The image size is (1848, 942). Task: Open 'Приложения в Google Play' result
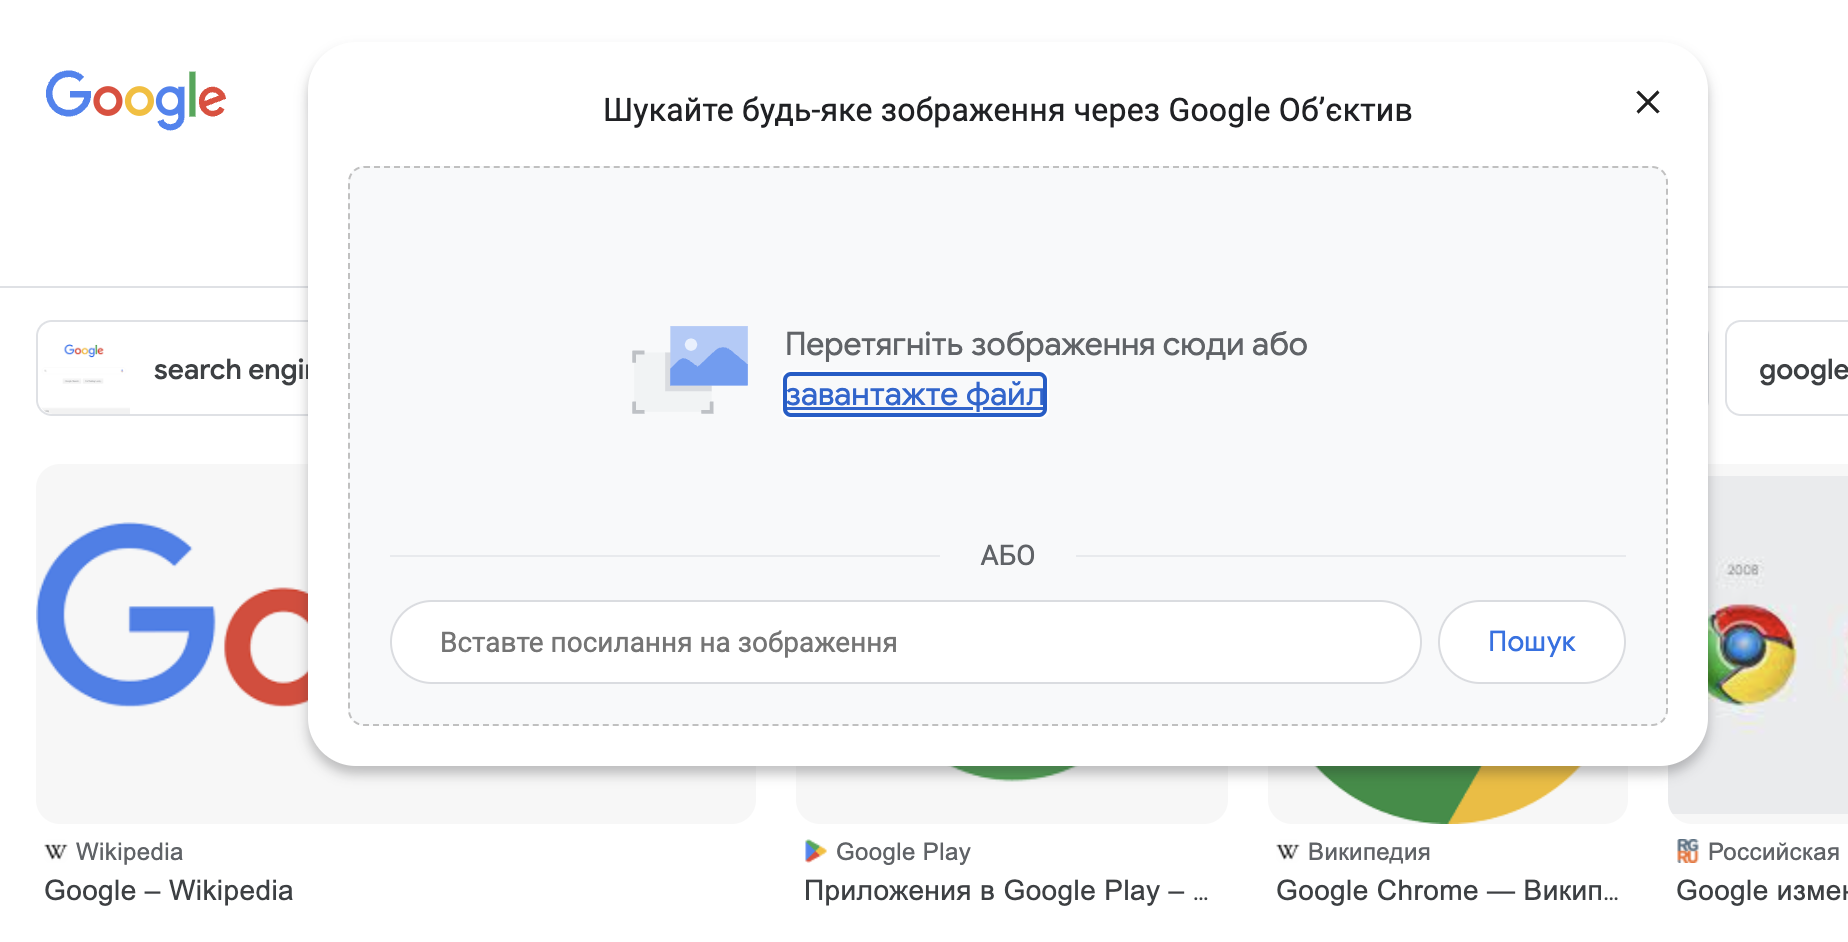1006,891
